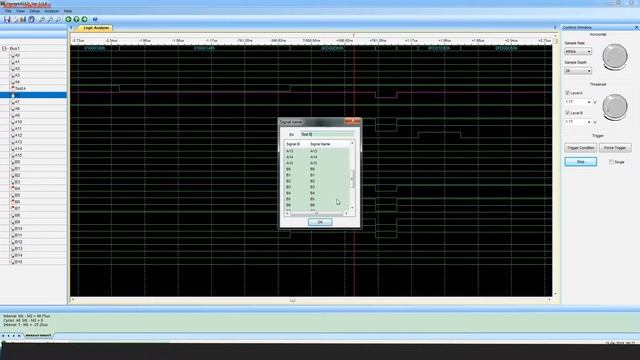Select signal ID B0 in the dialog list

coord(289,169)
